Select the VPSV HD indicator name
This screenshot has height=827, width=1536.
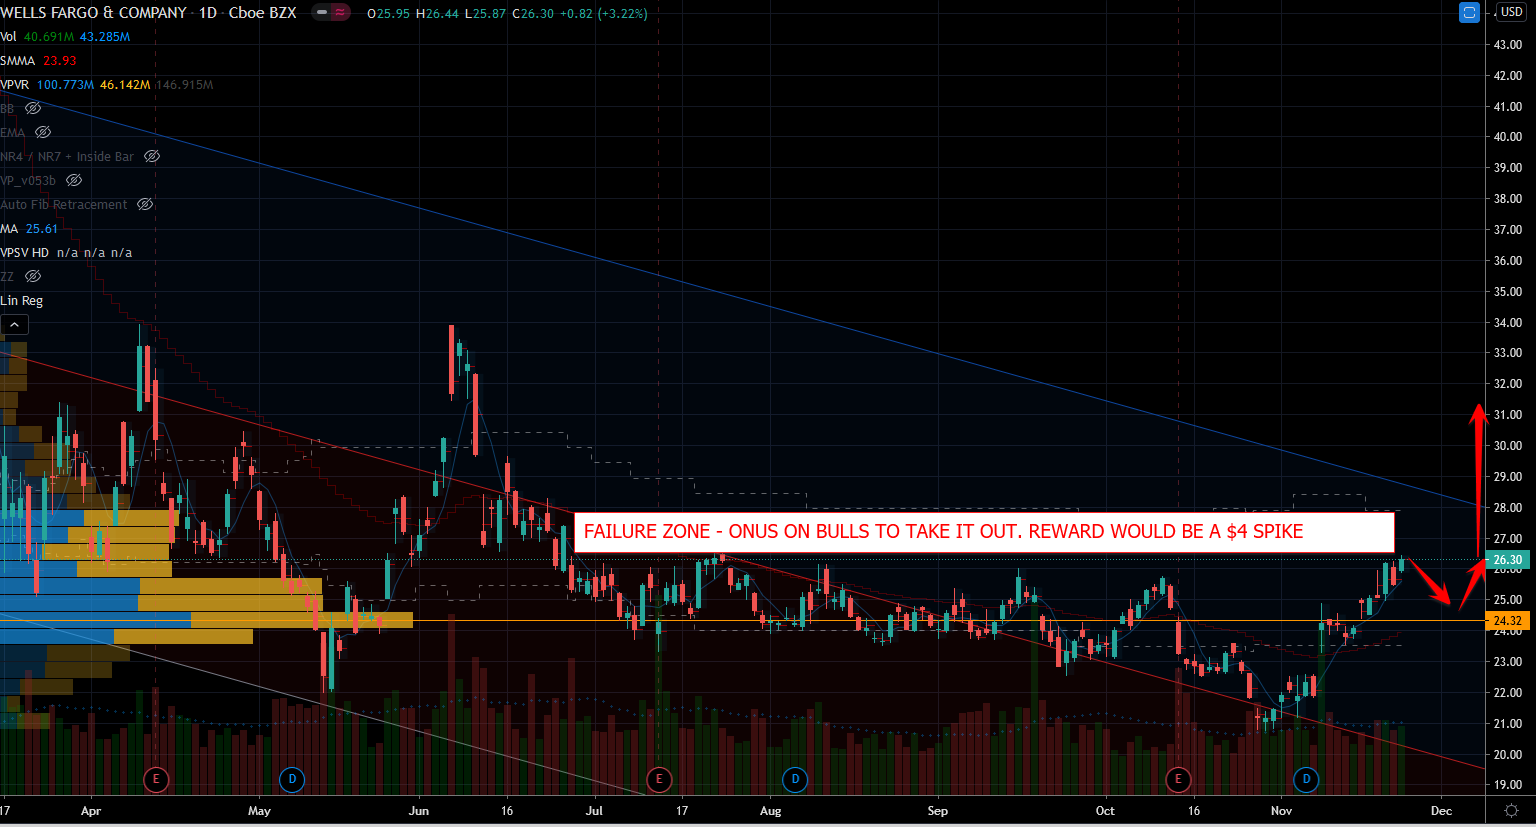tap(25, 253)
